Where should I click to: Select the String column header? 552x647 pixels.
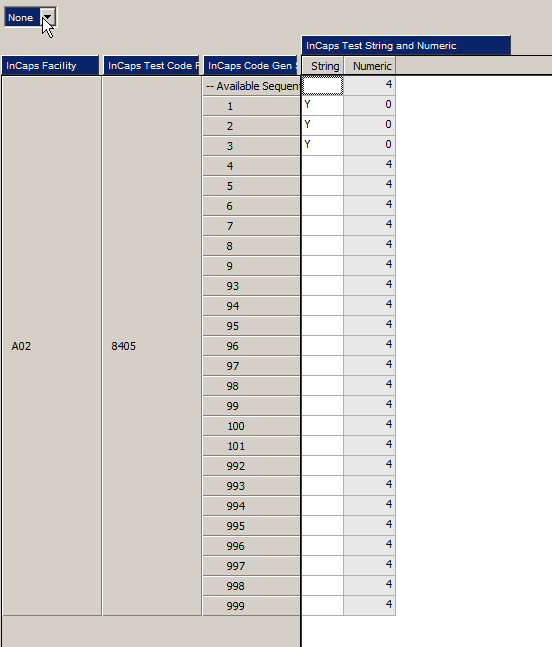point(323,66)
